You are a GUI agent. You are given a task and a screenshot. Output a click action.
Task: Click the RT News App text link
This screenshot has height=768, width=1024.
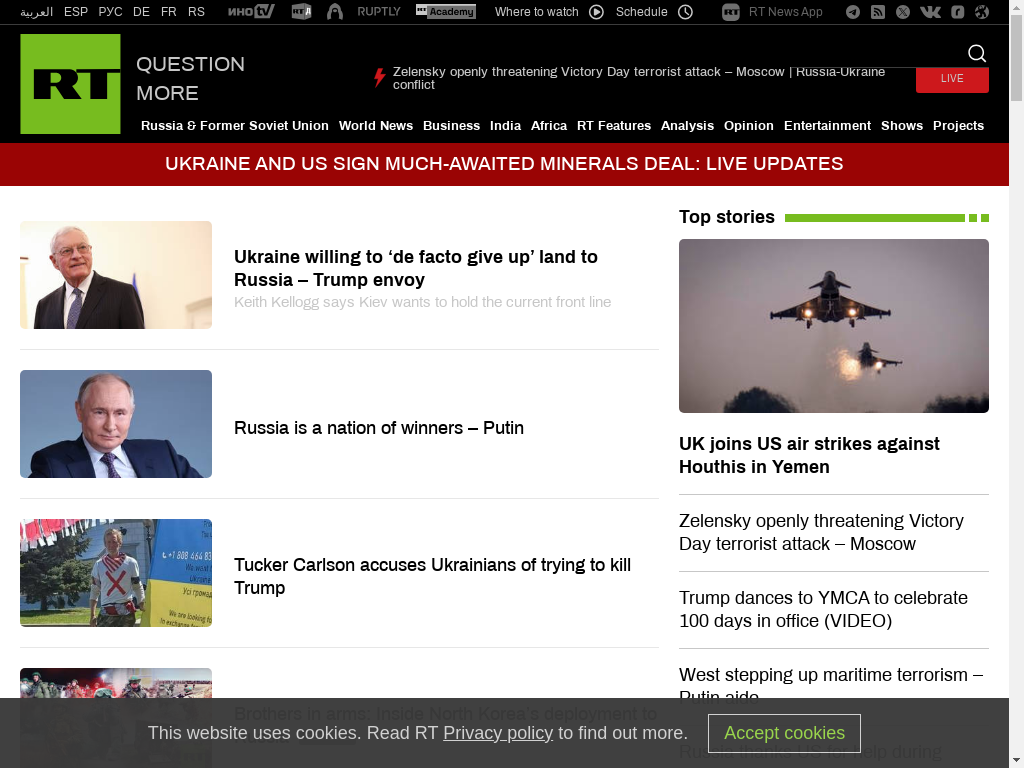coord(786,12)
